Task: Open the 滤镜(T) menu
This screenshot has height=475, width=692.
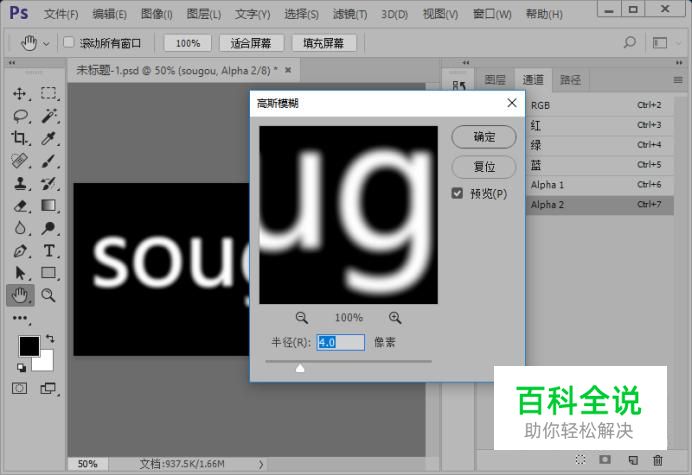Action: coord(350,14)
